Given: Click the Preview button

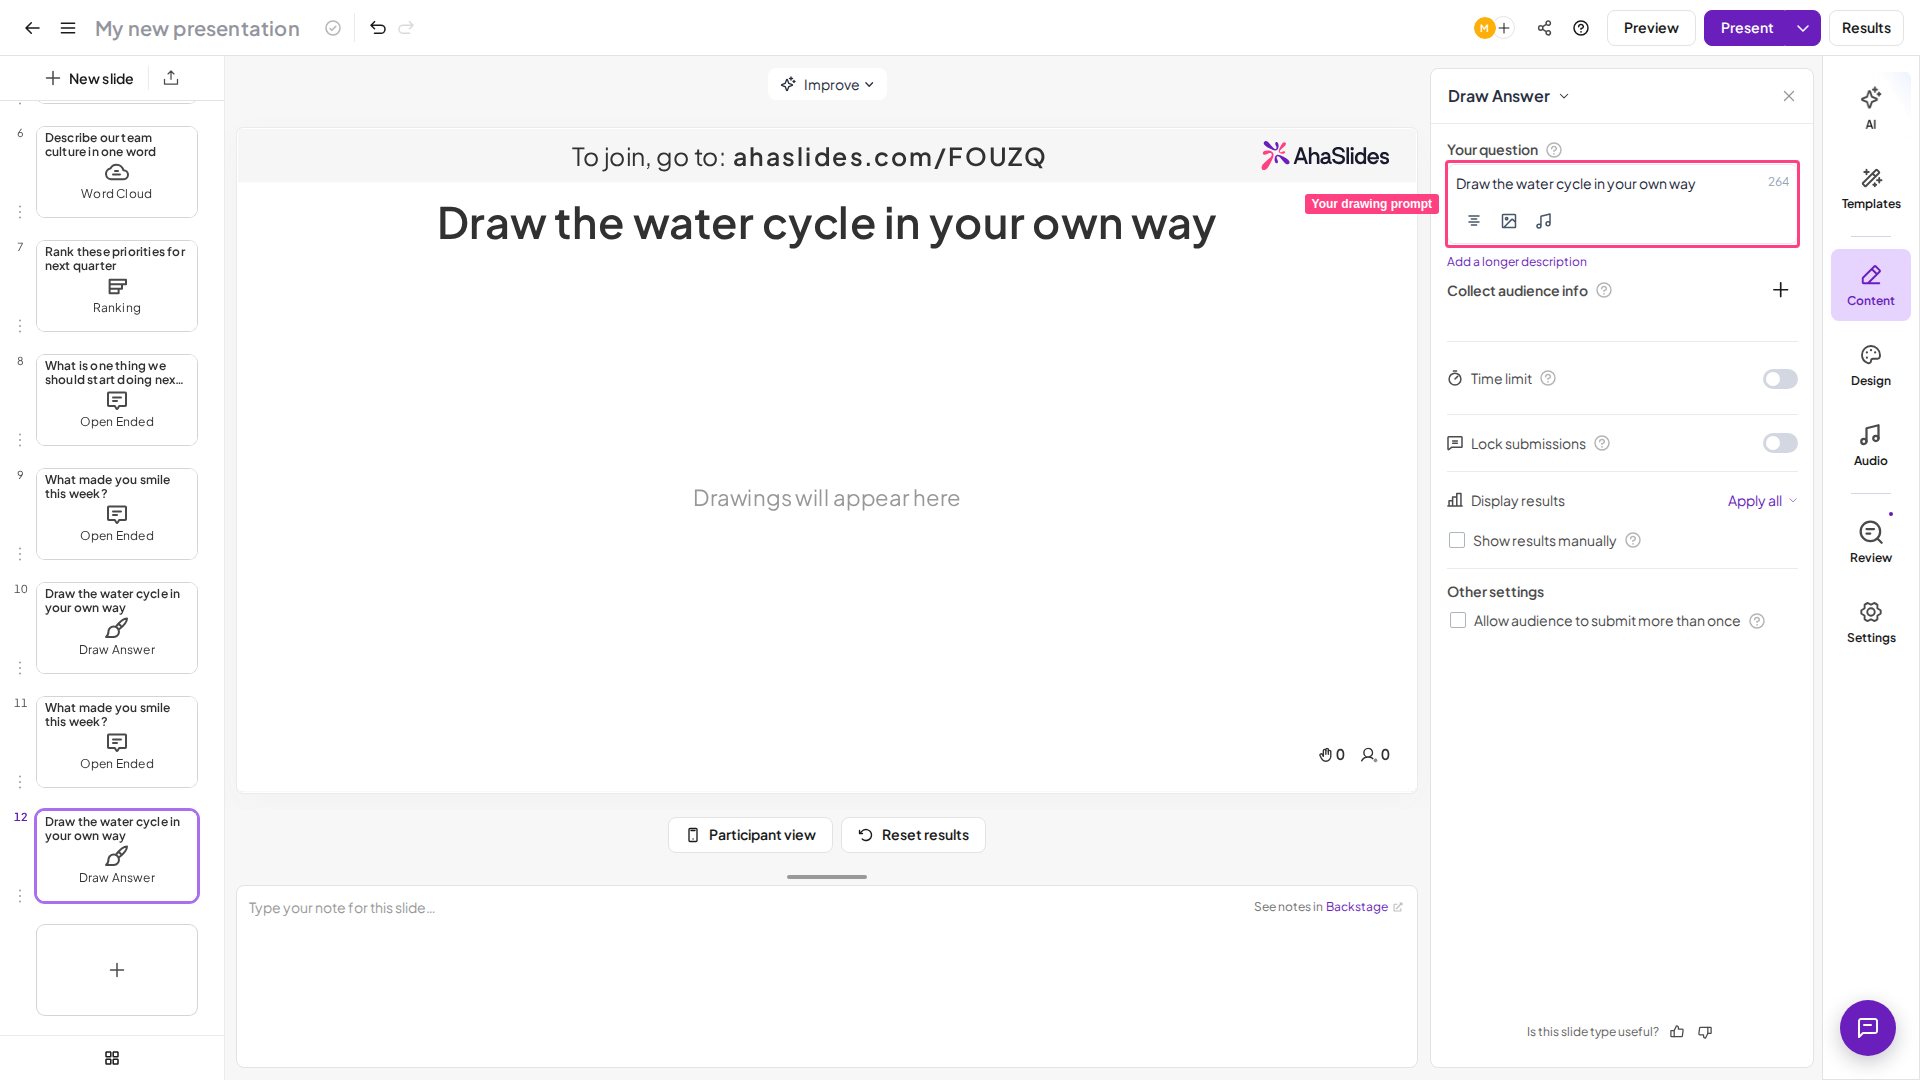Looking at the screenshot, I should pyautogui.click(x=1651, y=28).
